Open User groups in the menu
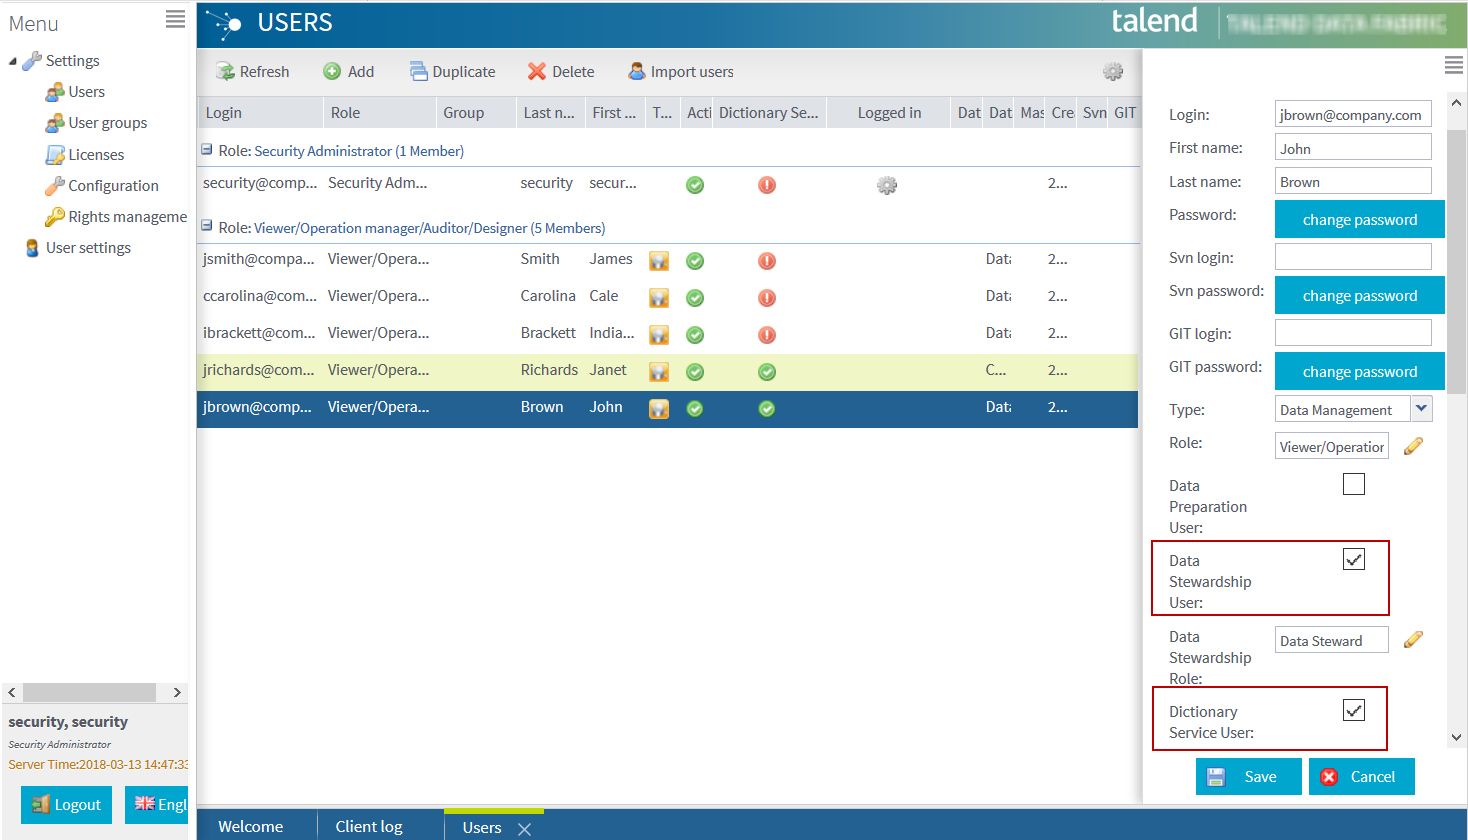The width and height of the screenshot is (1468, 840). [x=107, y=123]
